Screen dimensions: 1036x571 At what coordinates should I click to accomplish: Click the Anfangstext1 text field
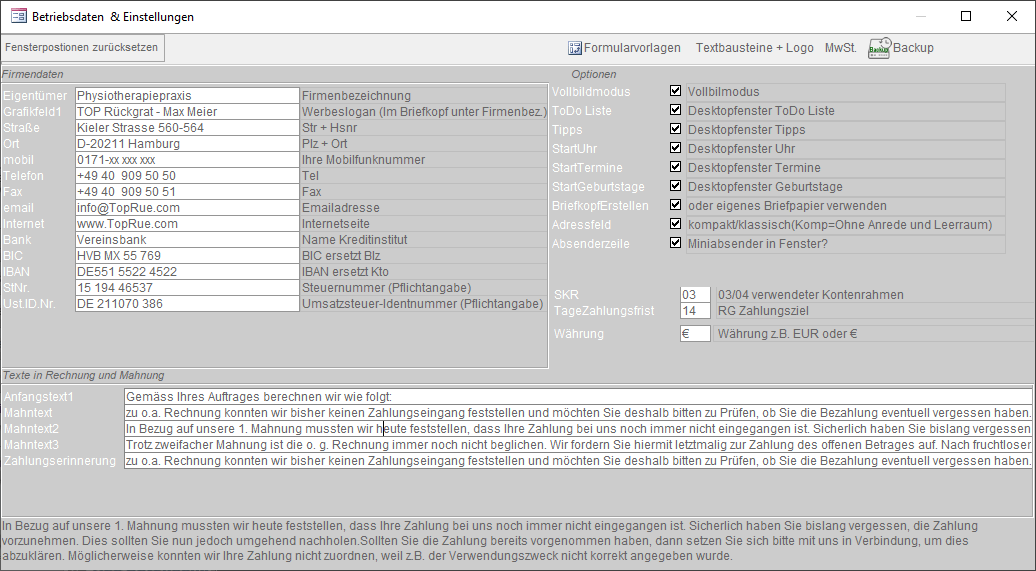pos(577,397)
